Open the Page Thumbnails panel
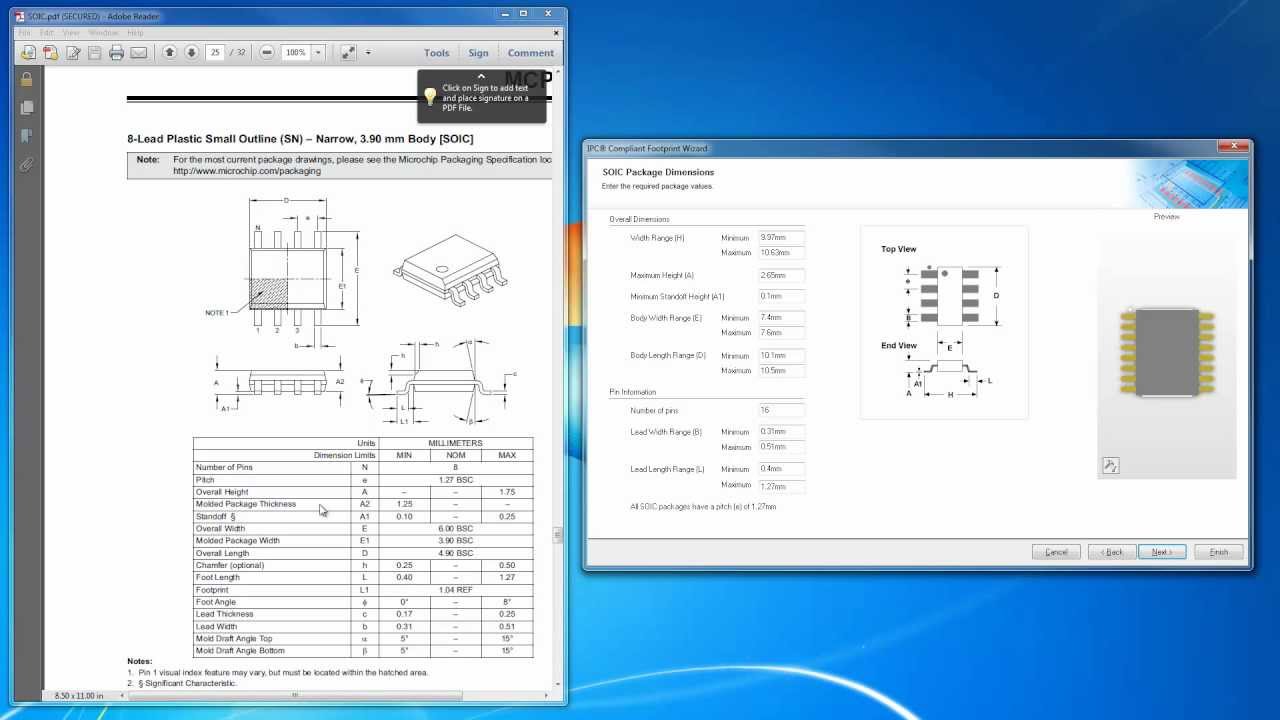 (x=26, y=107)
